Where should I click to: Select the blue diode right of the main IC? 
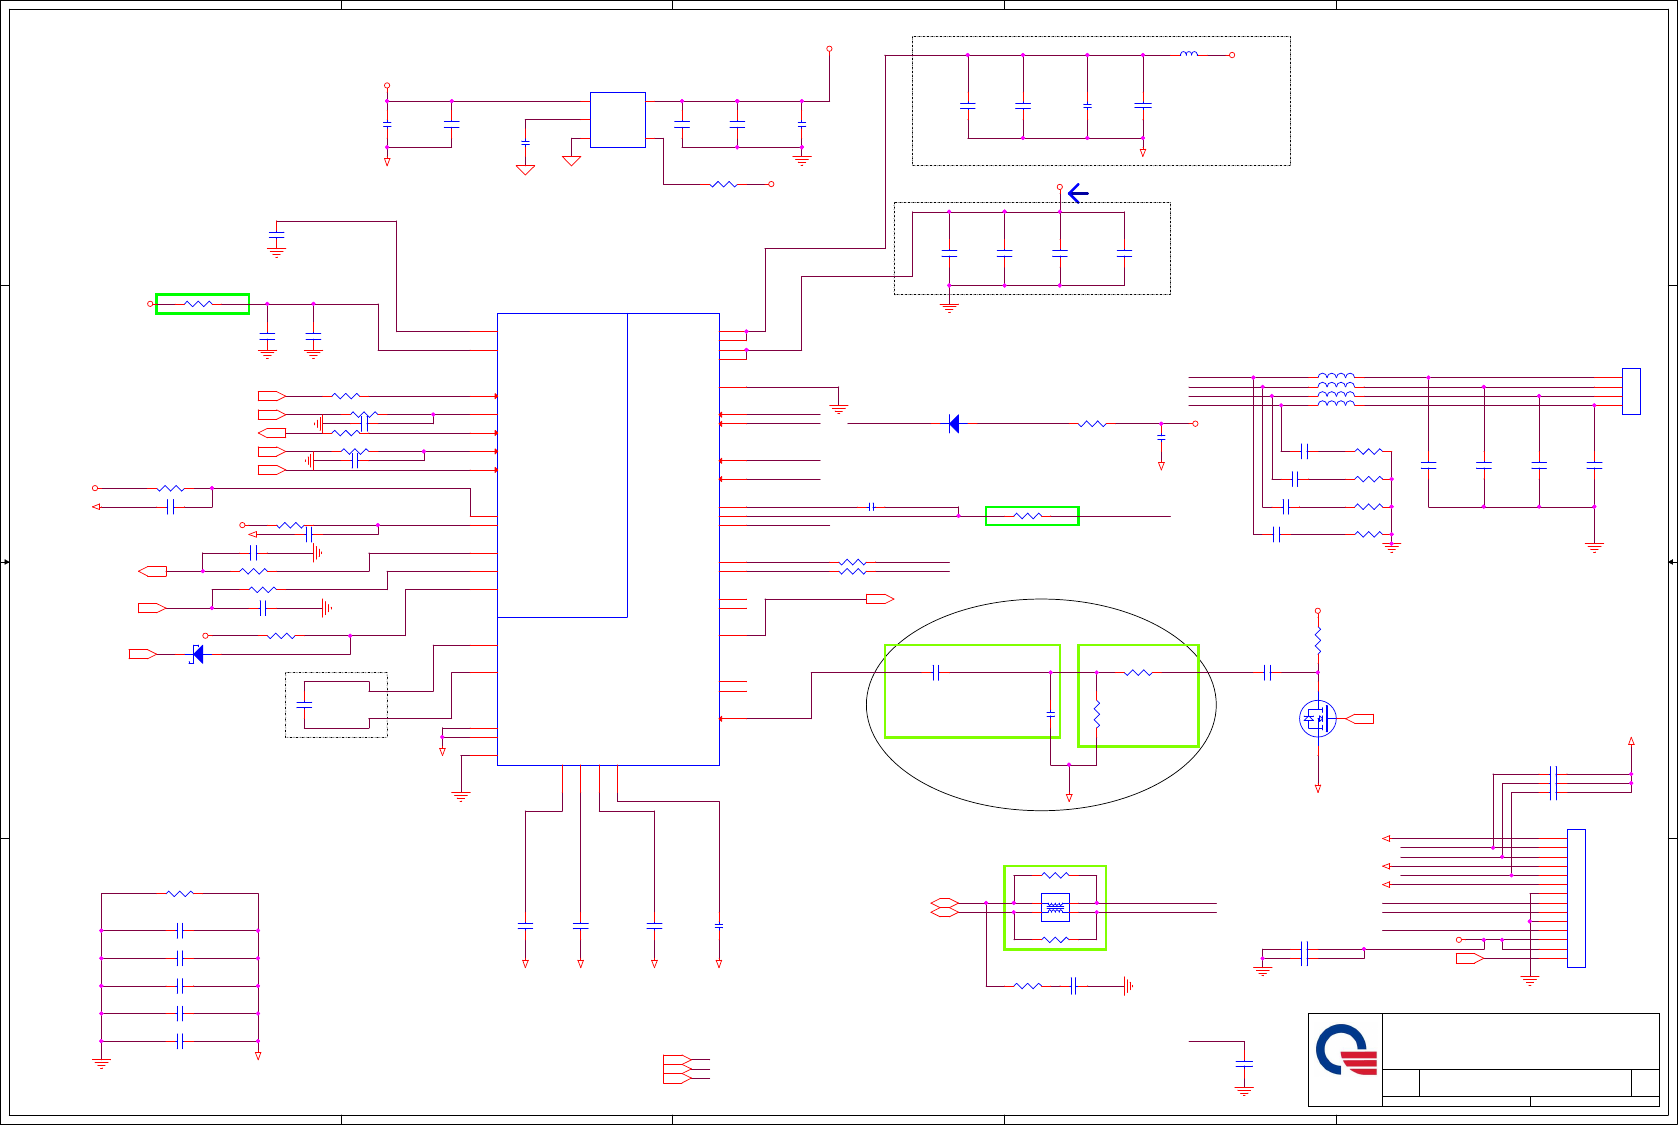[954, 424]
